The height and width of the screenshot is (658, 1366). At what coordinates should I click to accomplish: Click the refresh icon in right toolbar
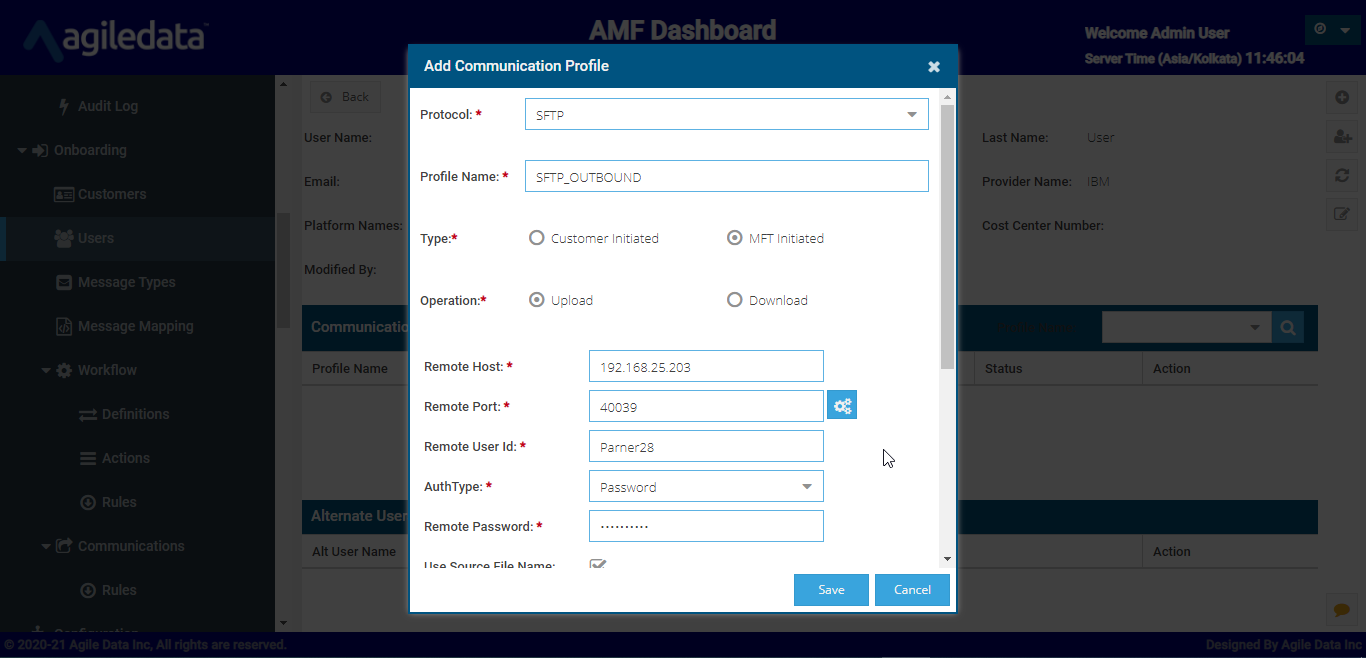coord(1342,175)
